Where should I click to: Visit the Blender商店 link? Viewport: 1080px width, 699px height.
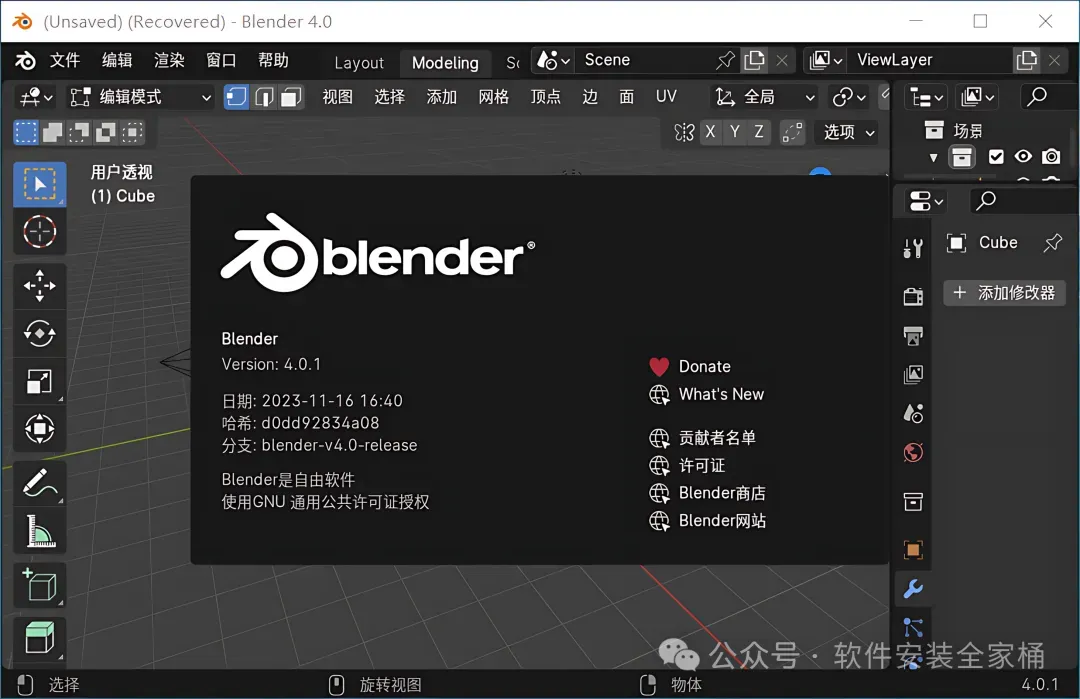pyautogui.click(x=707, y=493)
